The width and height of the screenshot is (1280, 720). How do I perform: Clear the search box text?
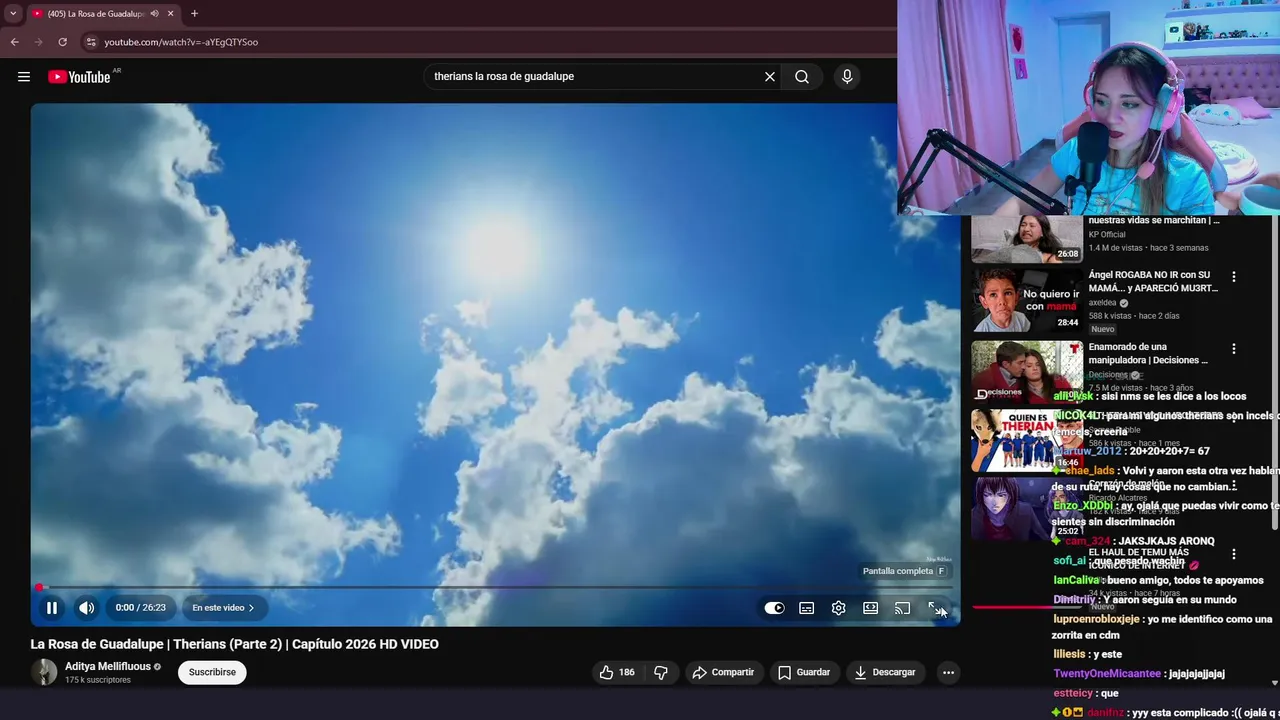[x=770, y=77]
